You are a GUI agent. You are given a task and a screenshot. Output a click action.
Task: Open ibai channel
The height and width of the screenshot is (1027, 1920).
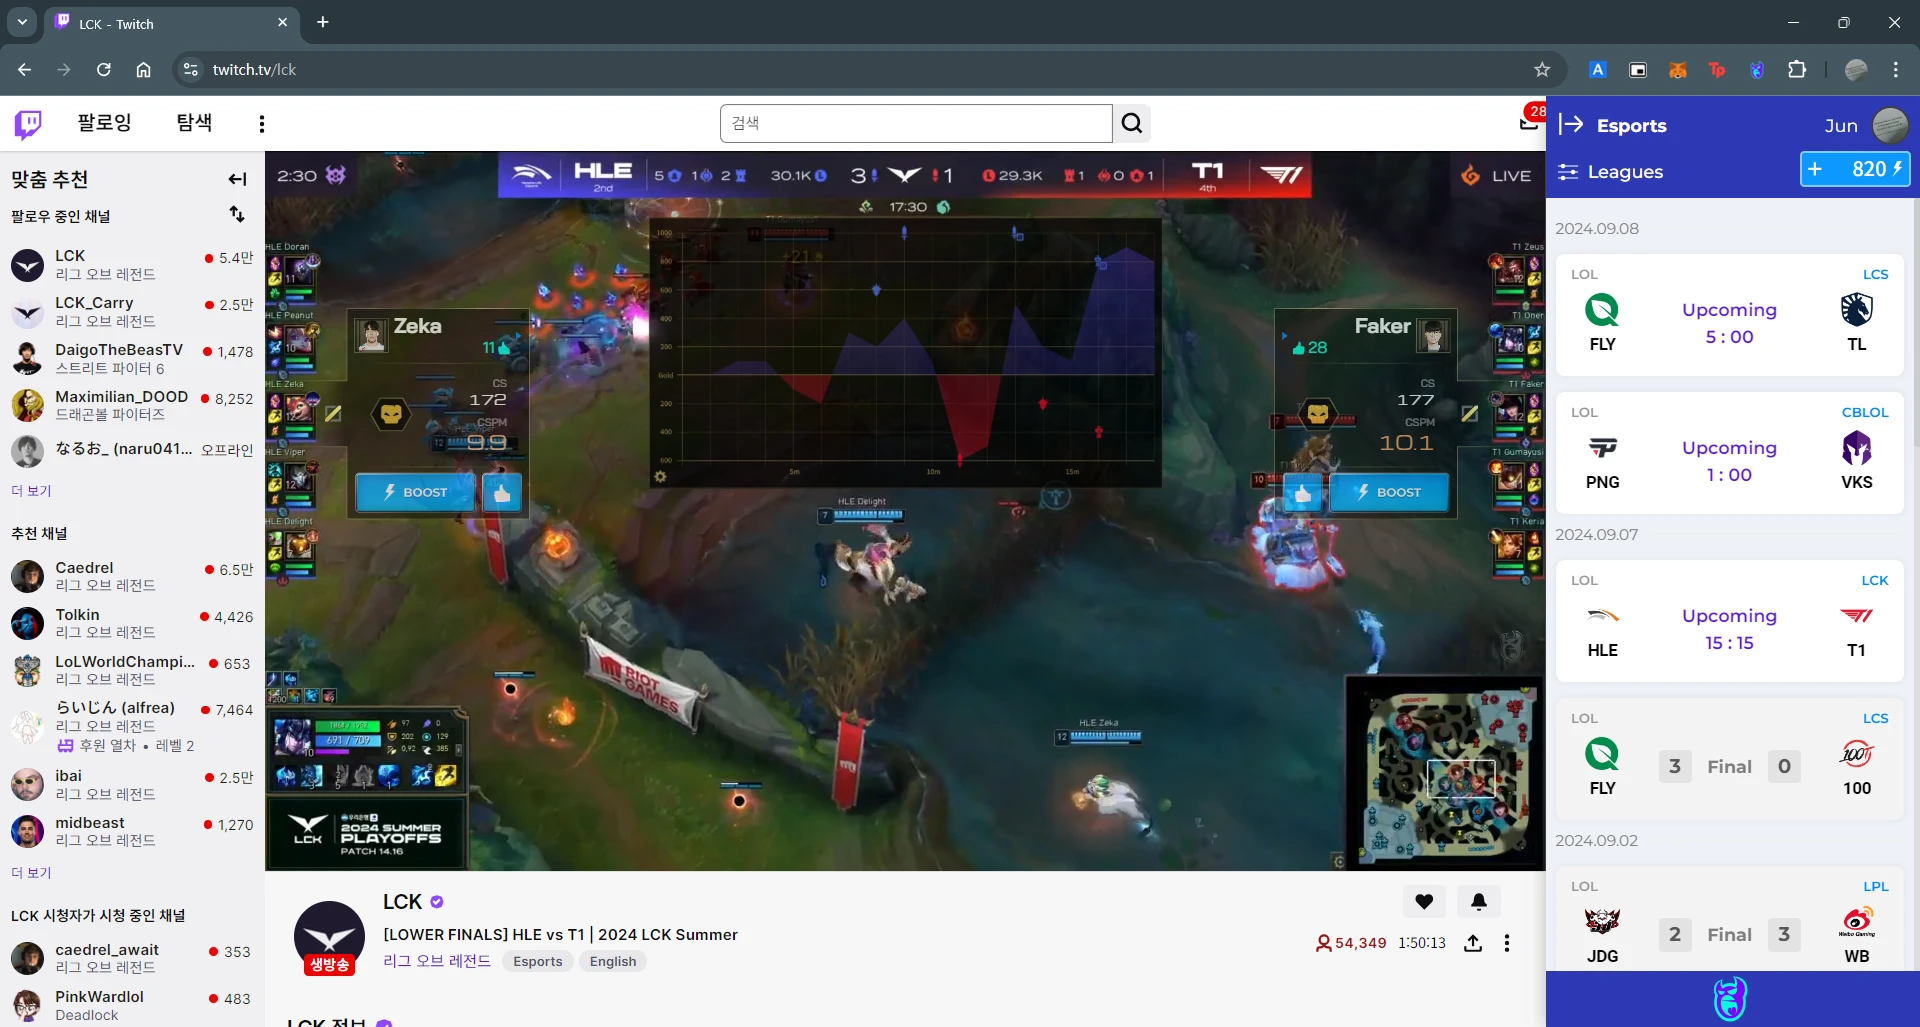click(x=132, y=785)
